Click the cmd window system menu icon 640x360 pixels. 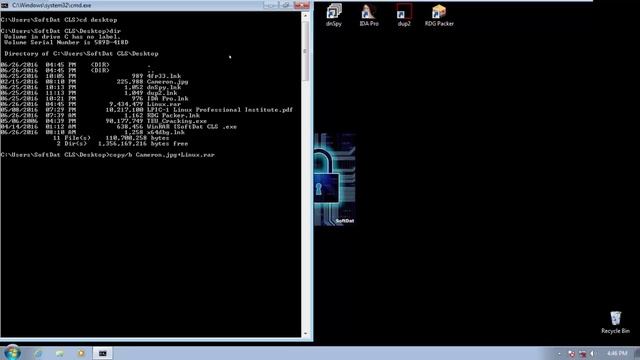click(x=4, y=5)
